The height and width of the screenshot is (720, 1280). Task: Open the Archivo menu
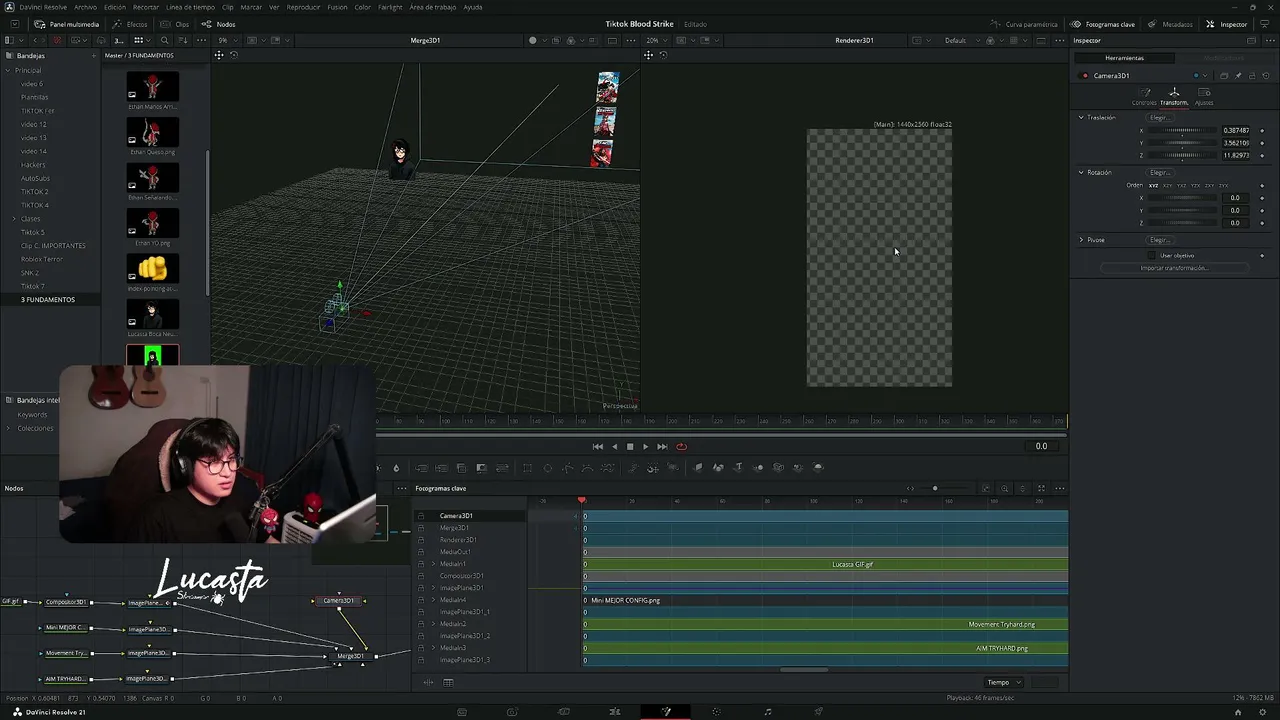click(86, 7)
